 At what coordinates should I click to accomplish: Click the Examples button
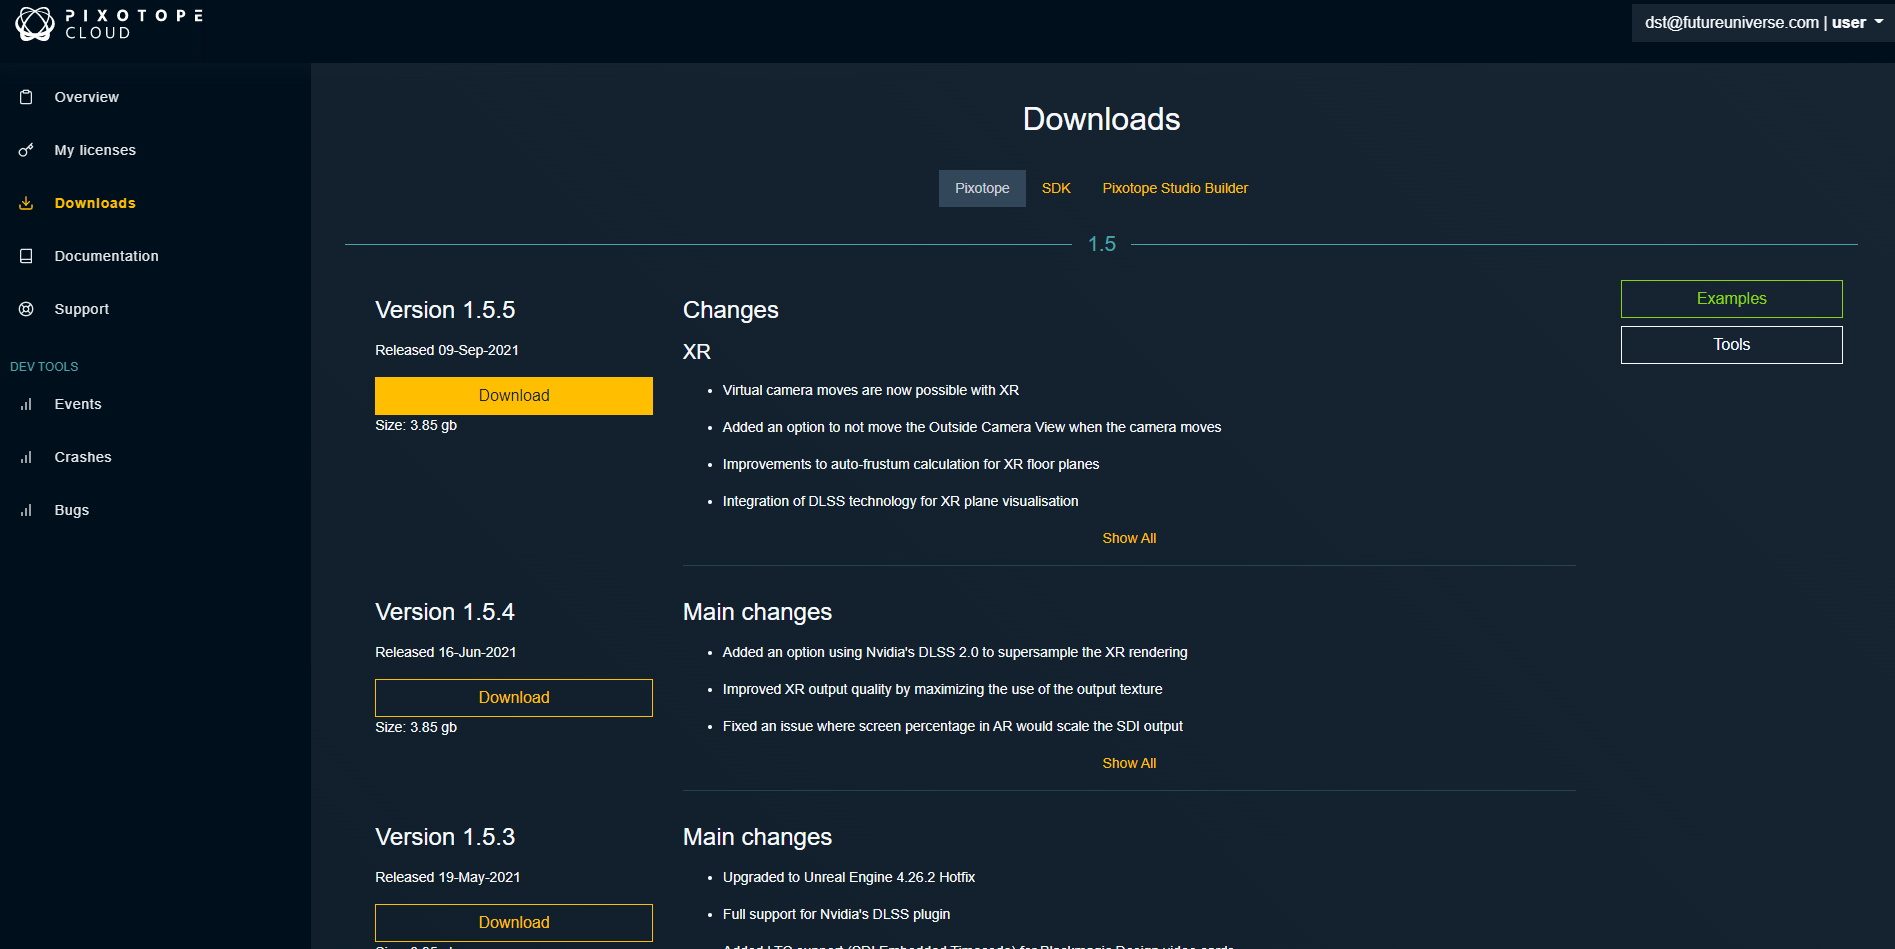(1732, 299)
